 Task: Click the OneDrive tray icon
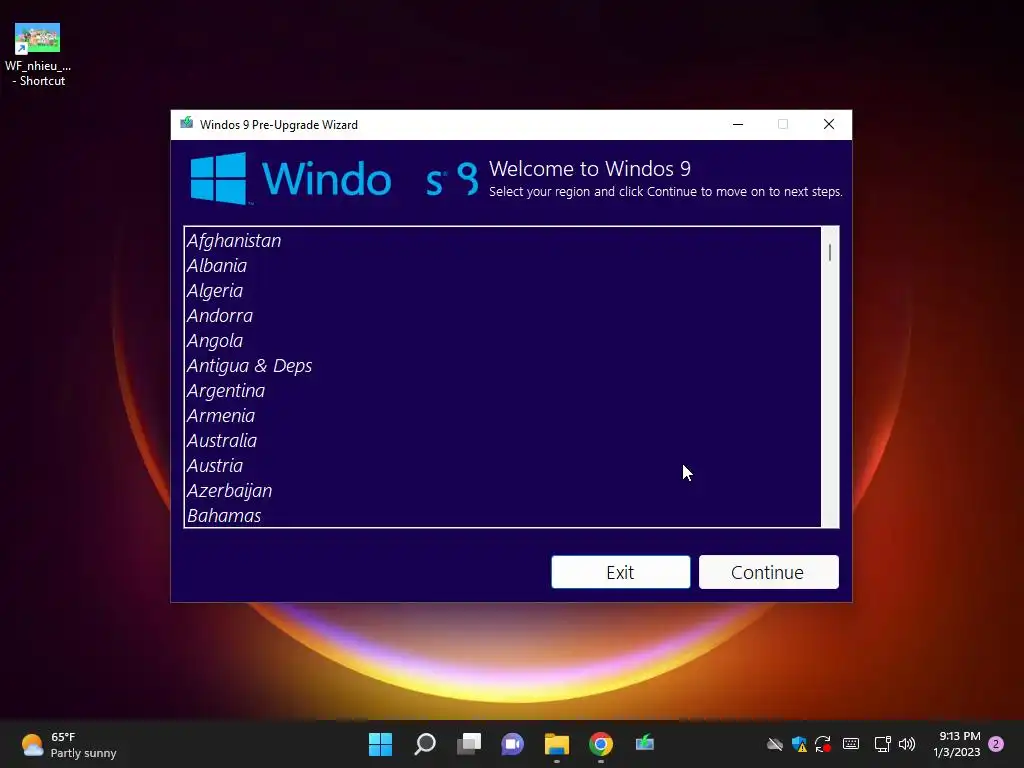point(775,744)
